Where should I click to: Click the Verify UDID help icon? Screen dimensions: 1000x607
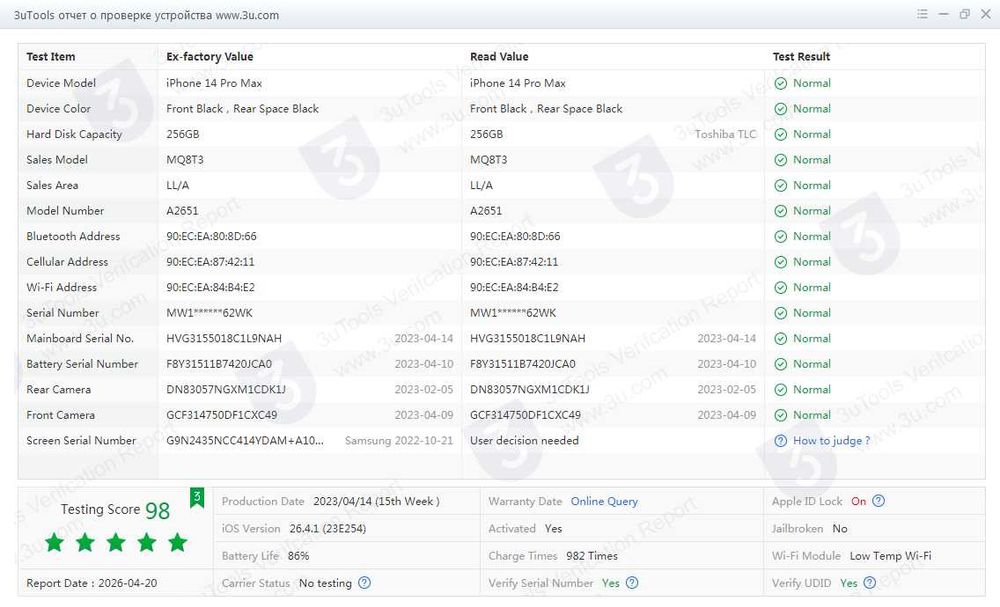point(869,583)
